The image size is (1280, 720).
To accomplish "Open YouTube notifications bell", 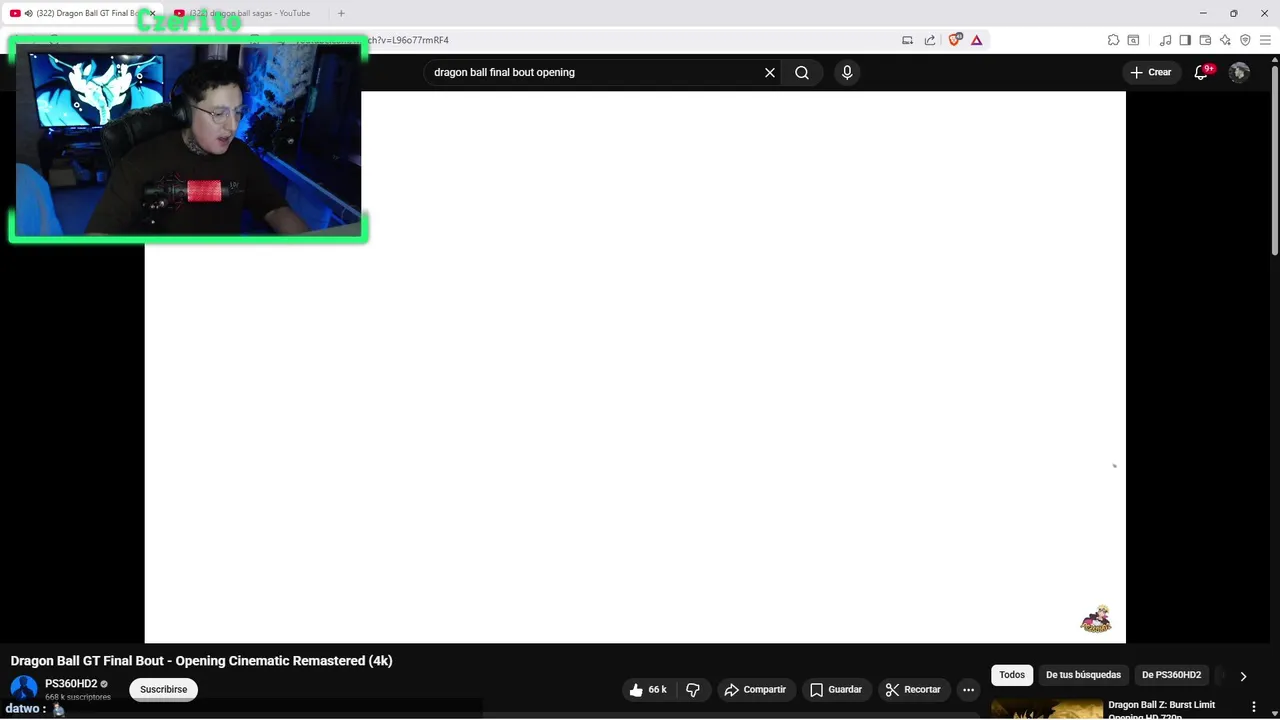I will click(1202, 72).
